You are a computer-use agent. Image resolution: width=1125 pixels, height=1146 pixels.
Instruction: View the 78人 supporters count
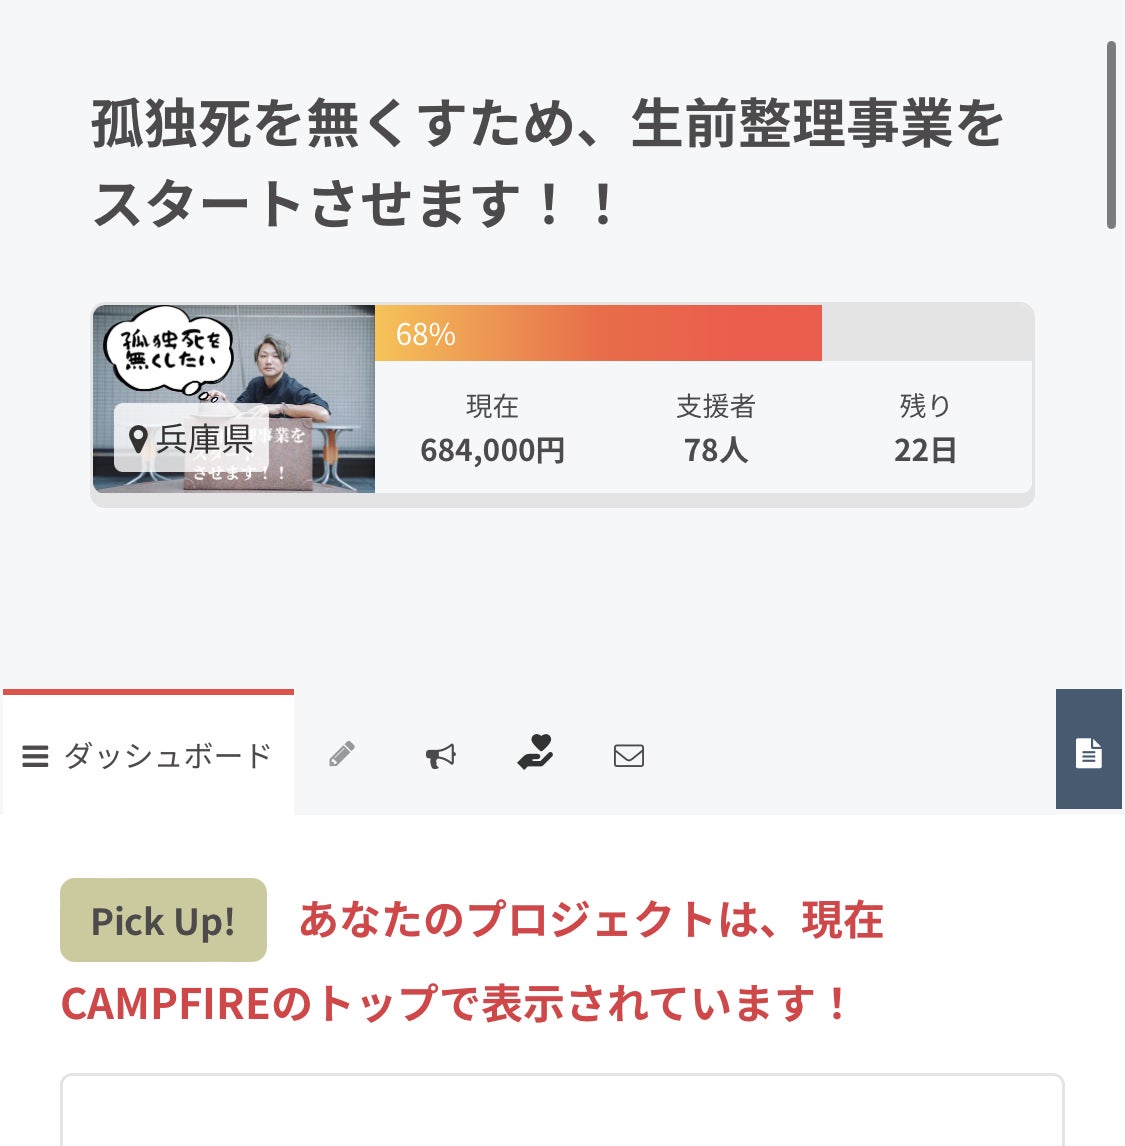715,450
